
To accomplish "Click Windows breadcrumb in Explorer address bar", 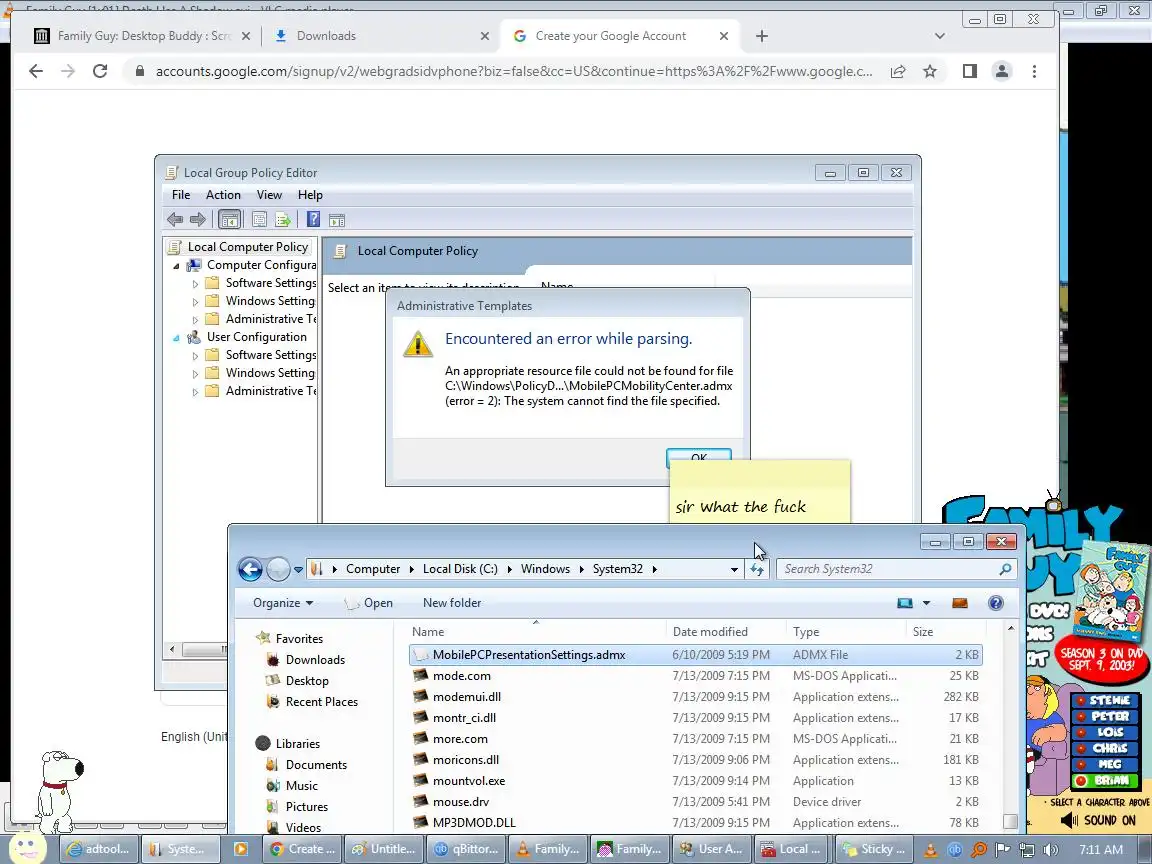I will [x=545, y=569].
